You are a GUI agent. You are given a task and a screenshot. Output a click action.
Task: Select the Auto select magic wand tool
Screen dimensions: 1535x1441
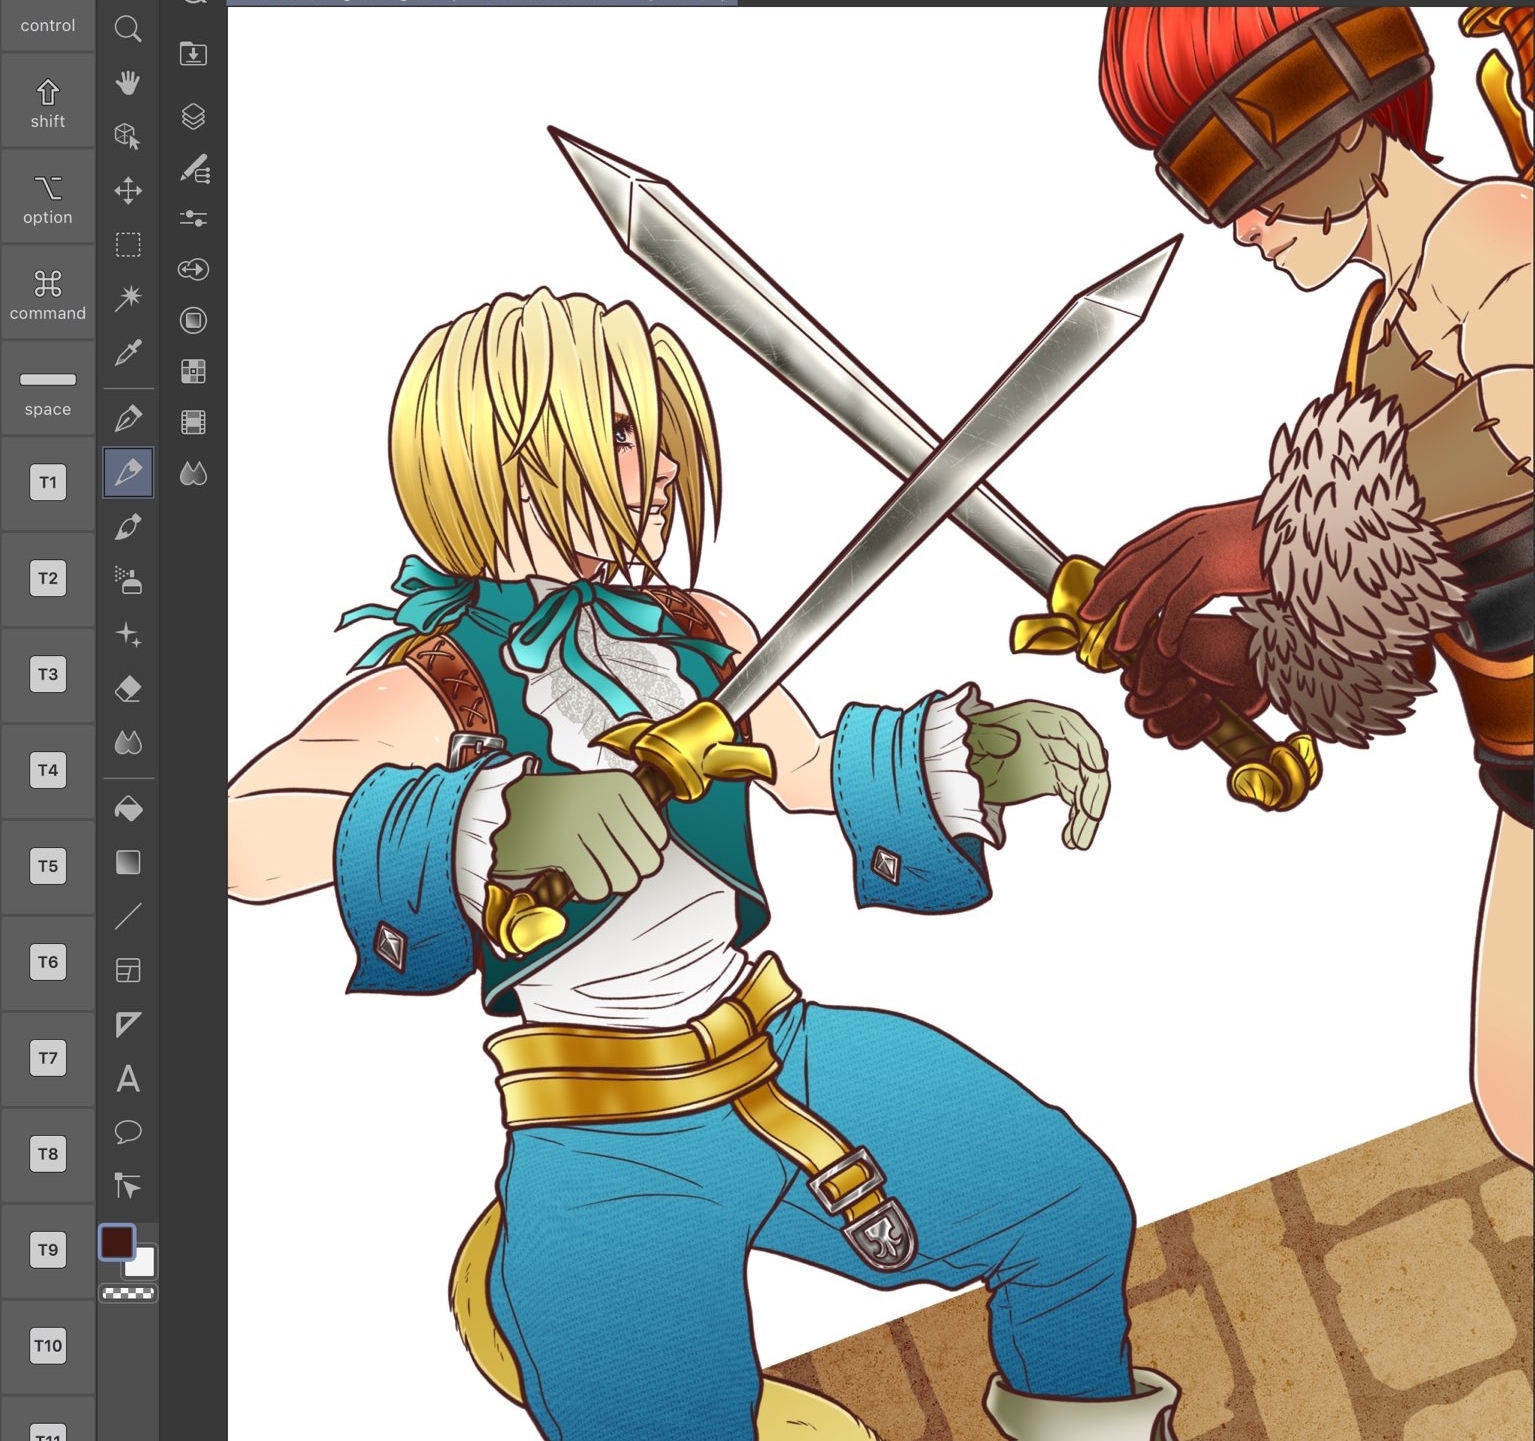tap(128, 297)
